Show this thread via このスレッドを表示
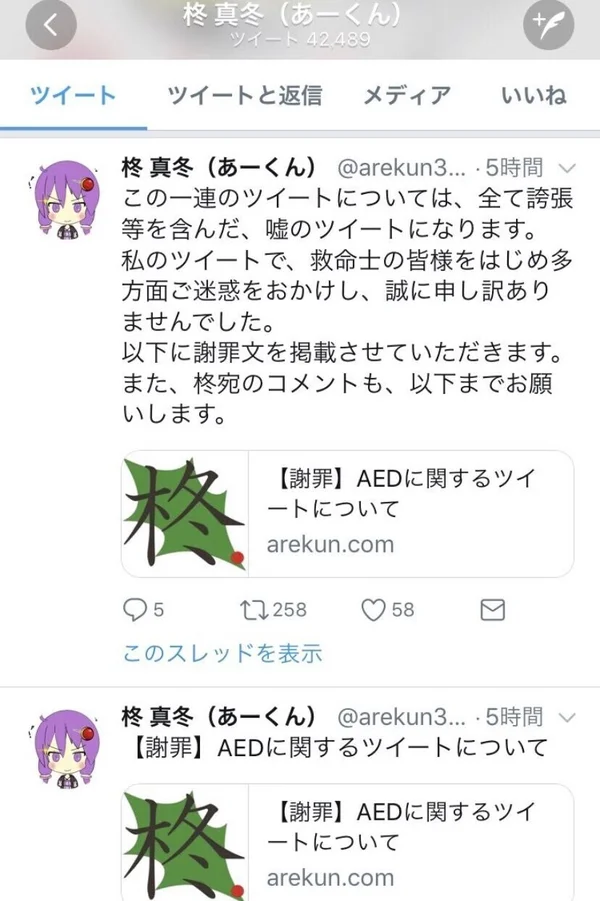 pos(222,653)
